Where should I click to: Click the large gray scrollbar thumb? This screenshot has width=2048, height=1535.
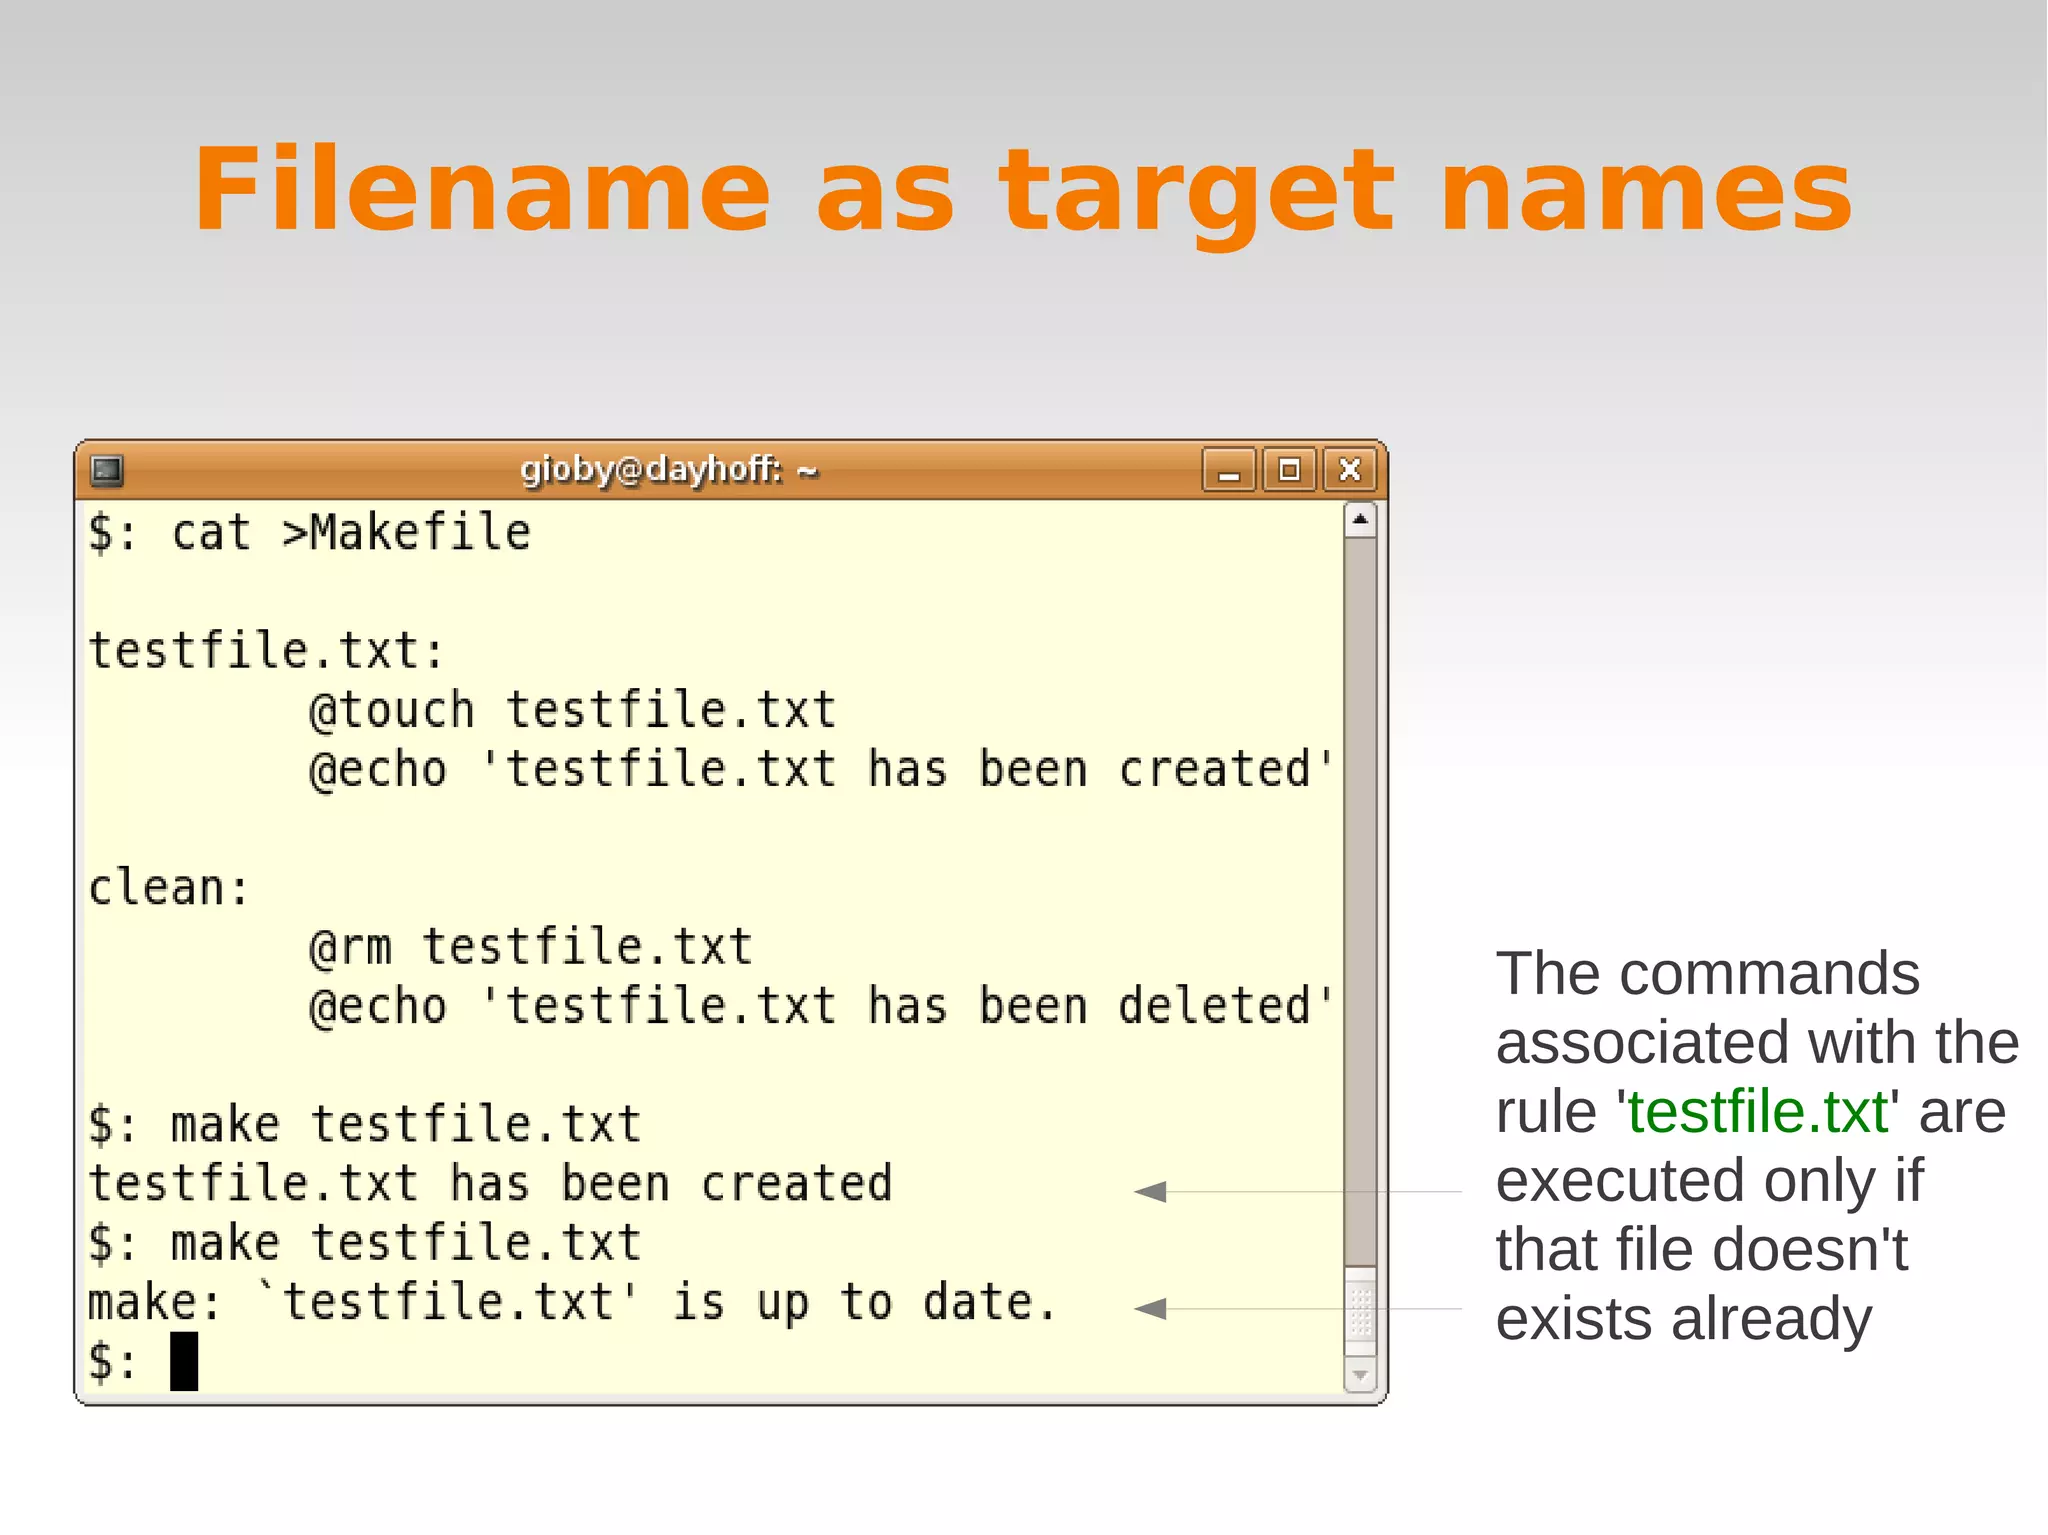(1360, 900)
